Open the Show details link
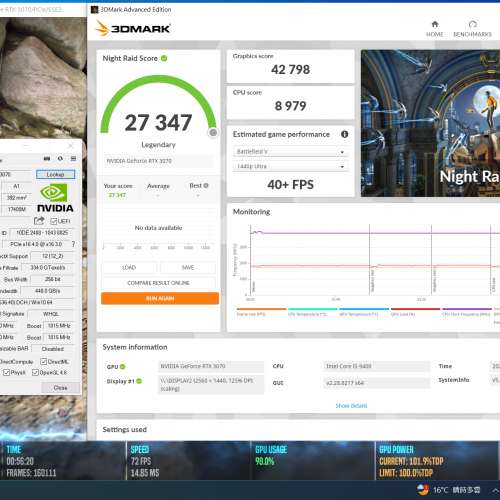Screen dimensions: 500x500 click(x=351, y=406)
